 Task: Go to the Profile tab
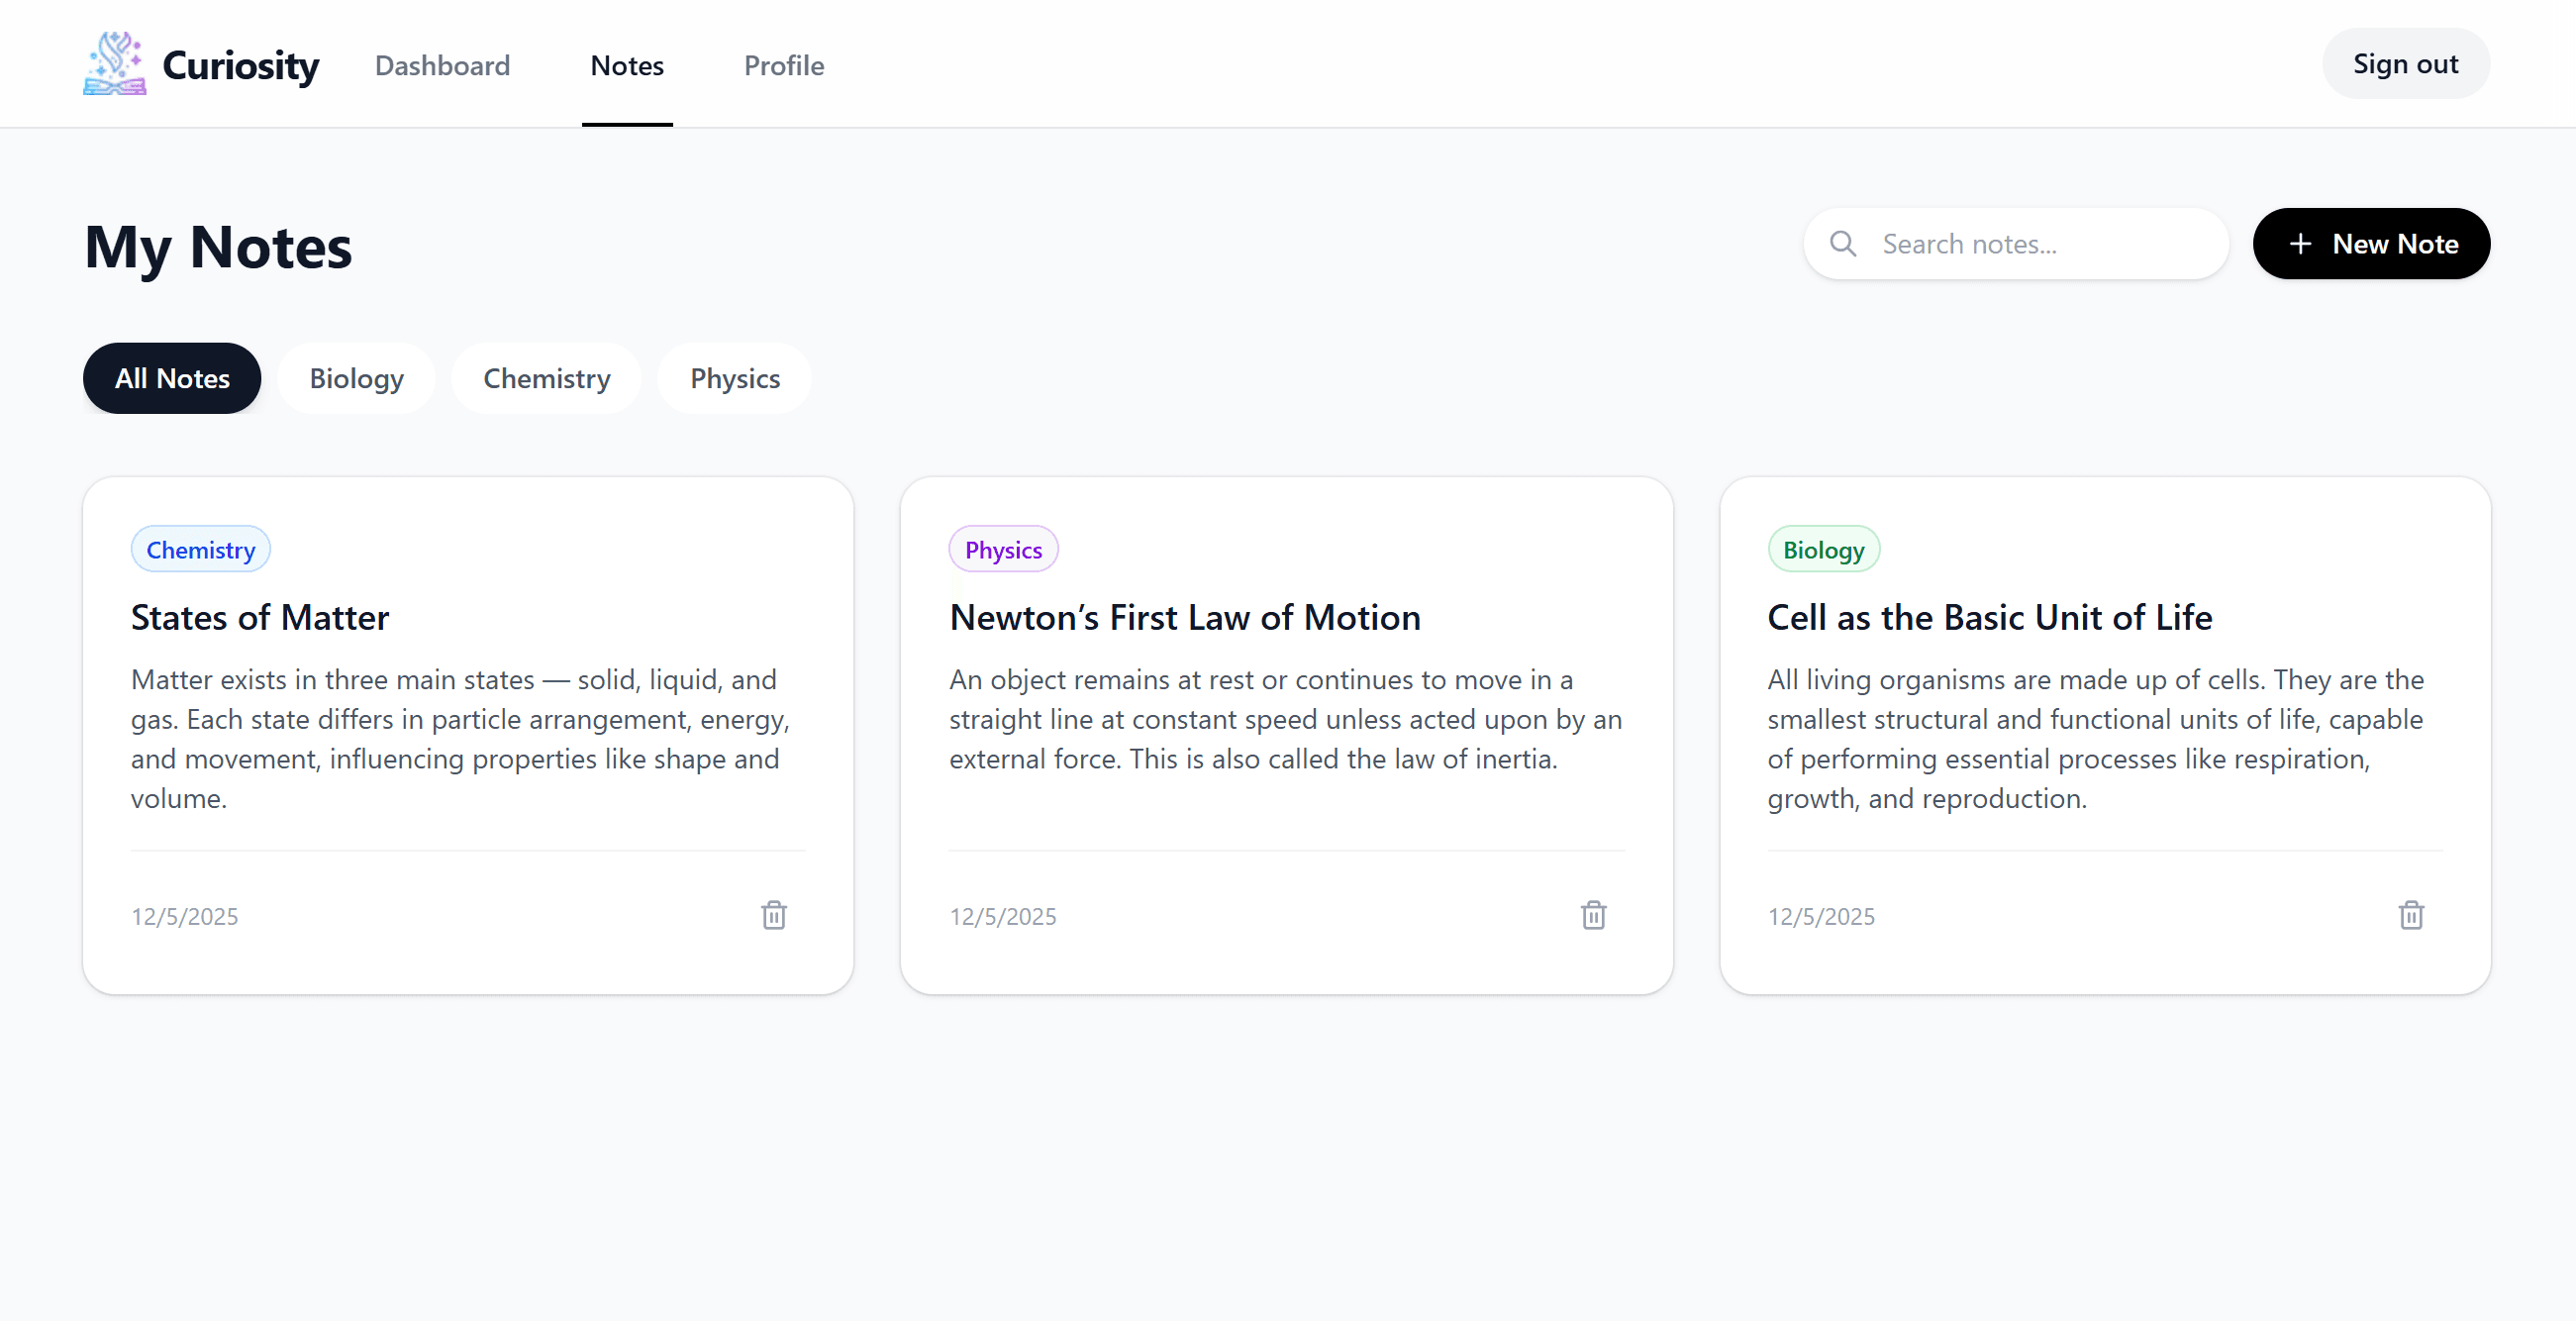tap(783, 65)
